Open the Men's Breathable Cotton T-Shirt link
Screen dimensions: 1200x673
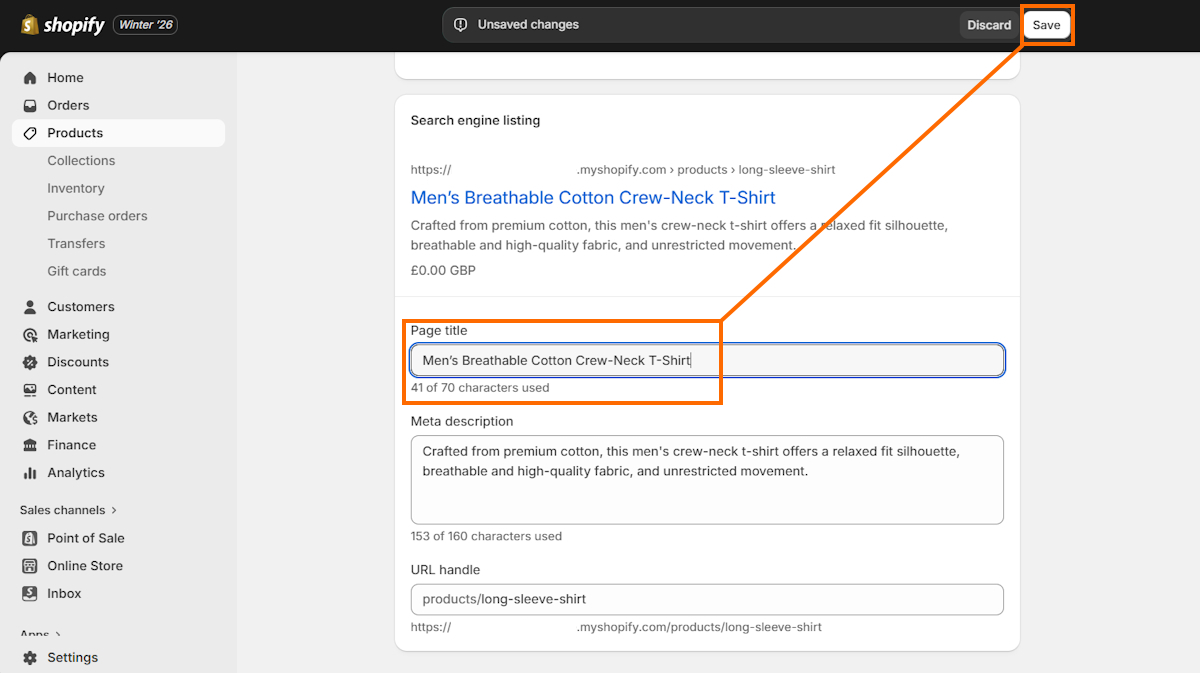[593, 197]
